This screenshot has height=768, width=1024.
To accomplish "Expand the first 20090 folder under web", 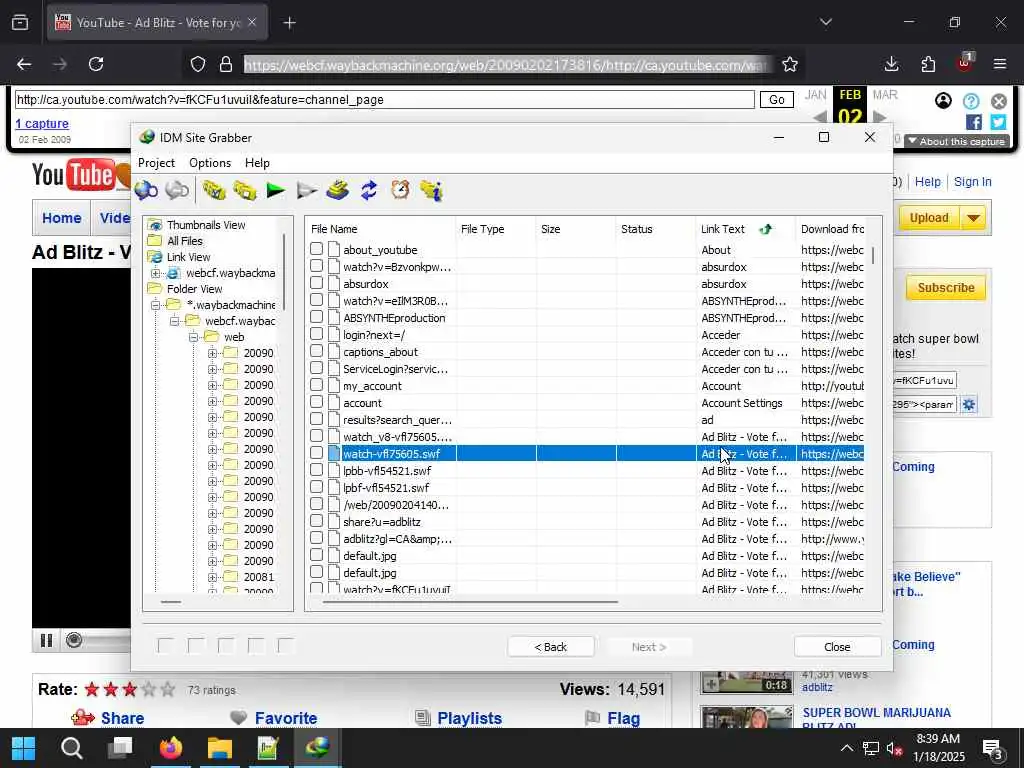I will 212,353.
